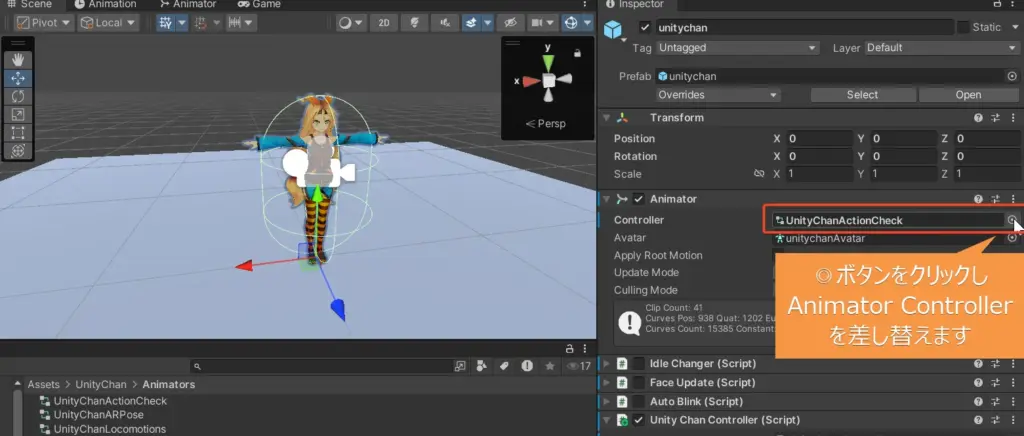The image size is (1024, 436).
Task: Click the prefab Select button
Action: [863, 95]
